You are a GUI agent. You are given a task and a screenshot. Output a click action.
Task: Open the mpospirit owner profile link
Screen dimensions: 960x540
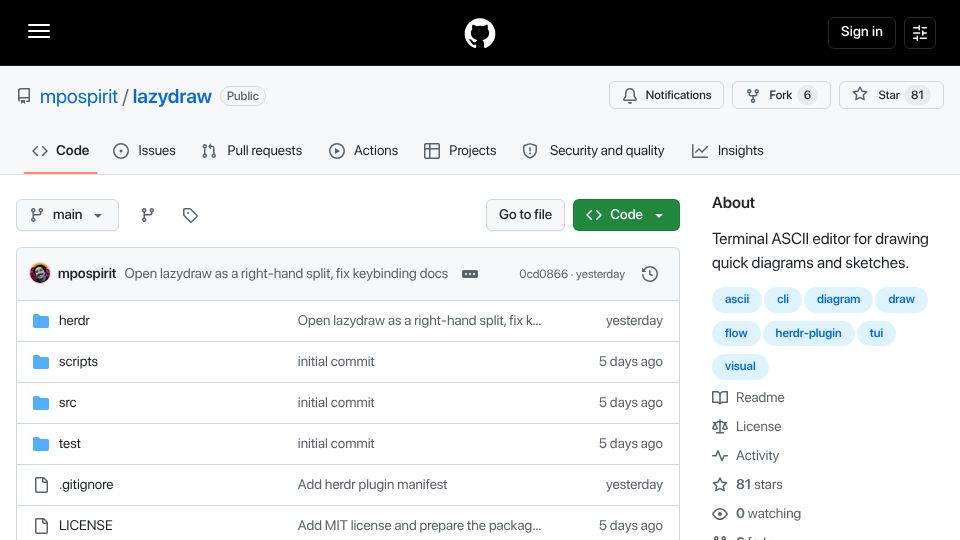coord(78,96)
